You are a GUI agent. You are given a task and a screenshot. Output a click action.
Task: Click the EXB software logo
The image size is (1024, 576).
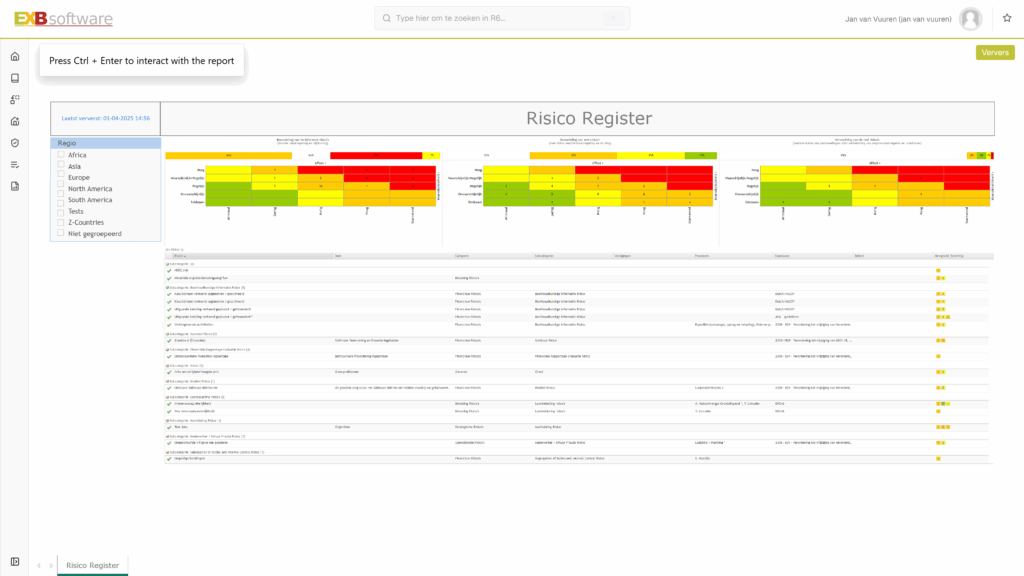pyautogui.click(x=63, y=19)
